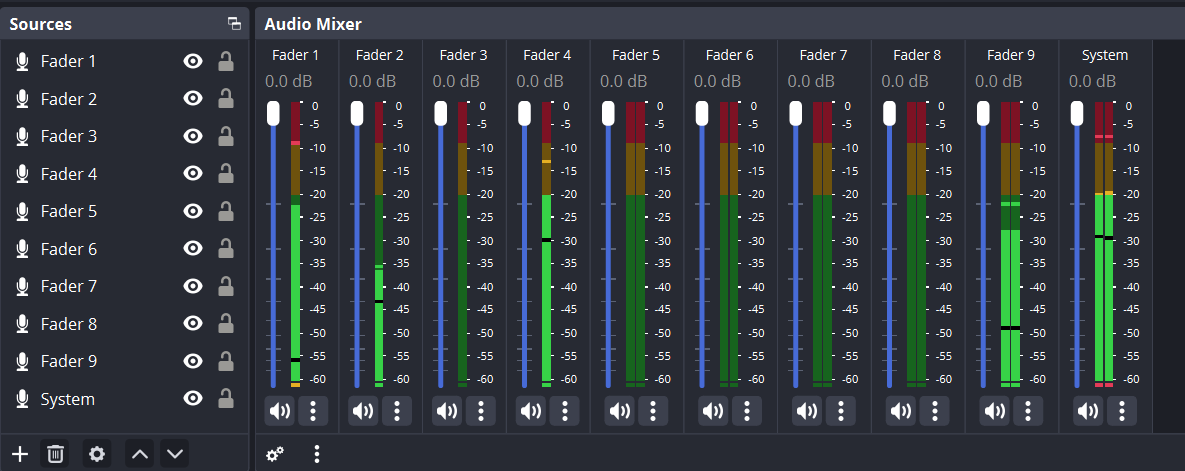
Task: Open Audio Mixer panel three-dot menu
Action: click(x=317, y=454)
